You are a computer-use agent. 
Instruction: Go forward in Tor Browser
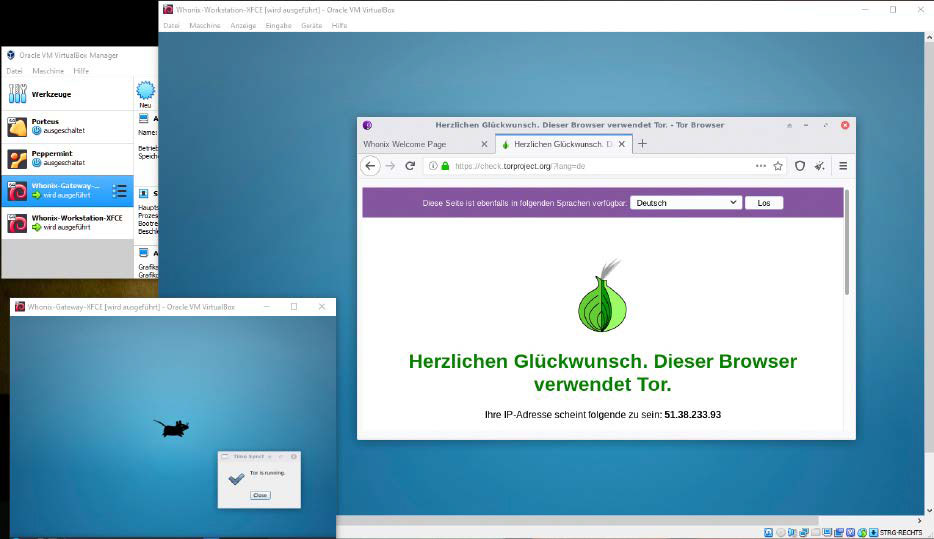[390, 166]
